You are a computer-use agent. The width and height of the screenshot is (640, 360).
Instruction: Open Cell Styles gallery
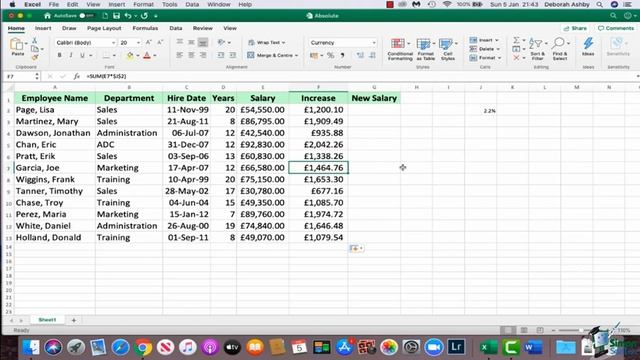(x=448, y=49)
